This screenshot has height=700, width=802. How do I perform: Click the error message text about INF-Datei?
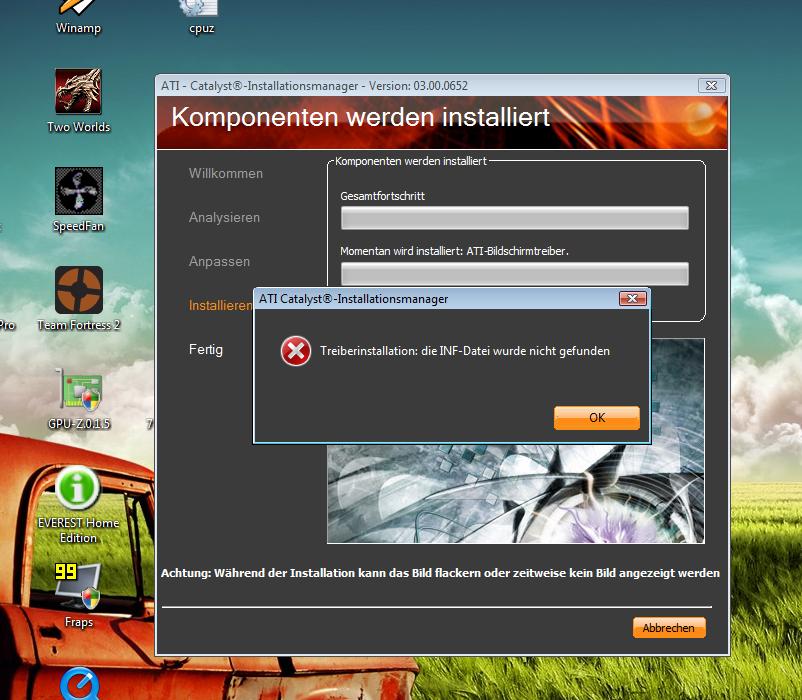[x=464, y=351]
